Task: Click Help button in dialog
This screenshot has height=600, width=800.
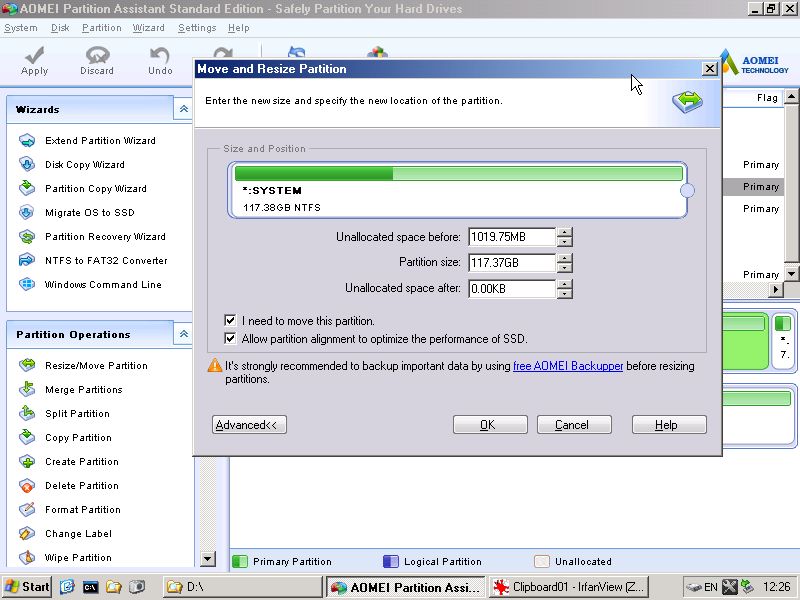Action: pos(669,424)
